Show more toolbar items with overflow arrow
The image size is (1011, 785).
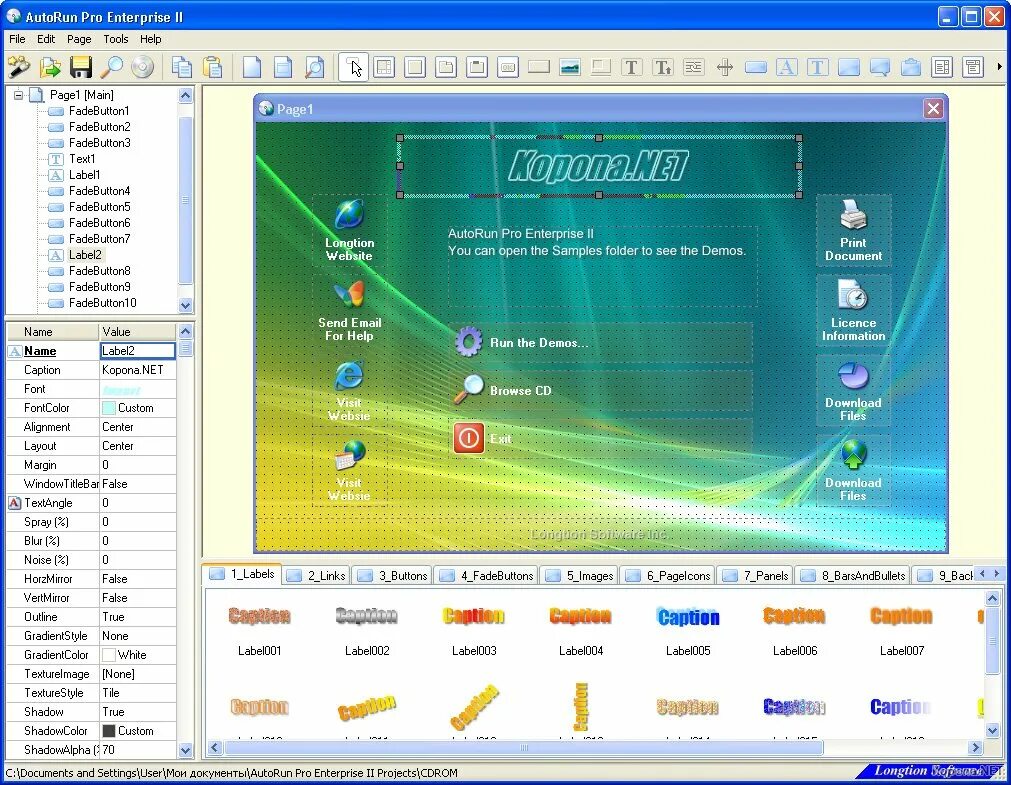tap(999, 66)
